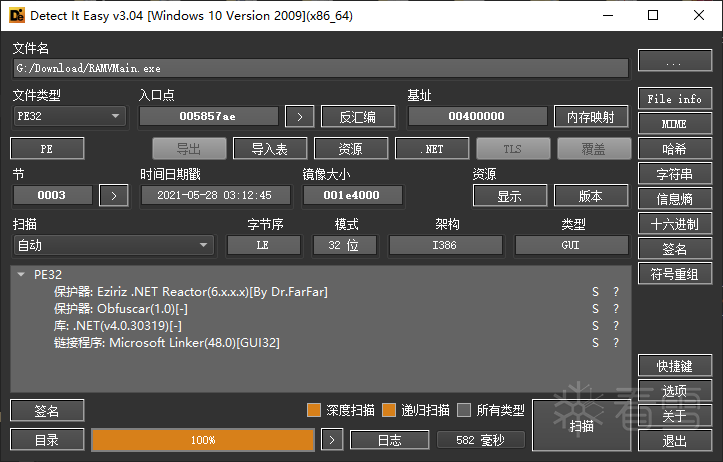Image resolution: width=723 pixels, height=462 pixels.
Task: Click the timestamp field 2021-05-28 03:12:45
Action: pyautogui.click(x=215, y=195)
